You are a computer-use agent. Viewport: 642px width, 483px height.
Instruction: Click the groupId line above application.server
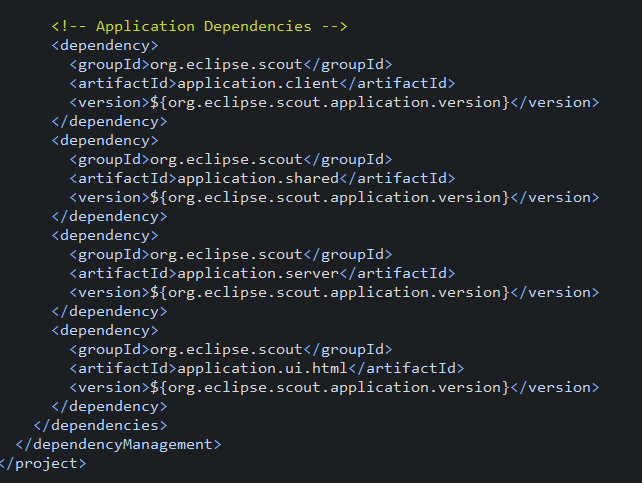tap(231, 254)
